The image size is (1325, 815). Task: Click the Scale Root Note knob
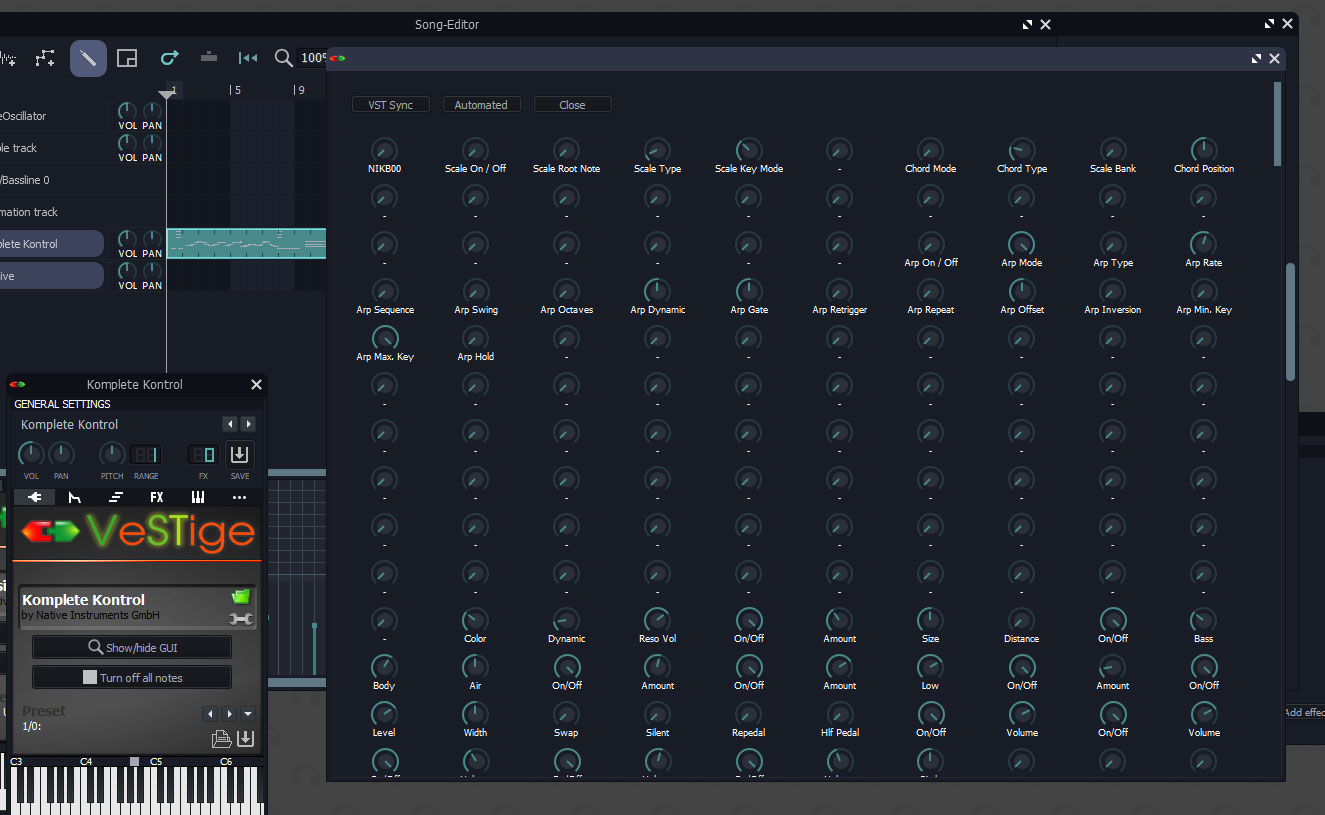(566, 151)
